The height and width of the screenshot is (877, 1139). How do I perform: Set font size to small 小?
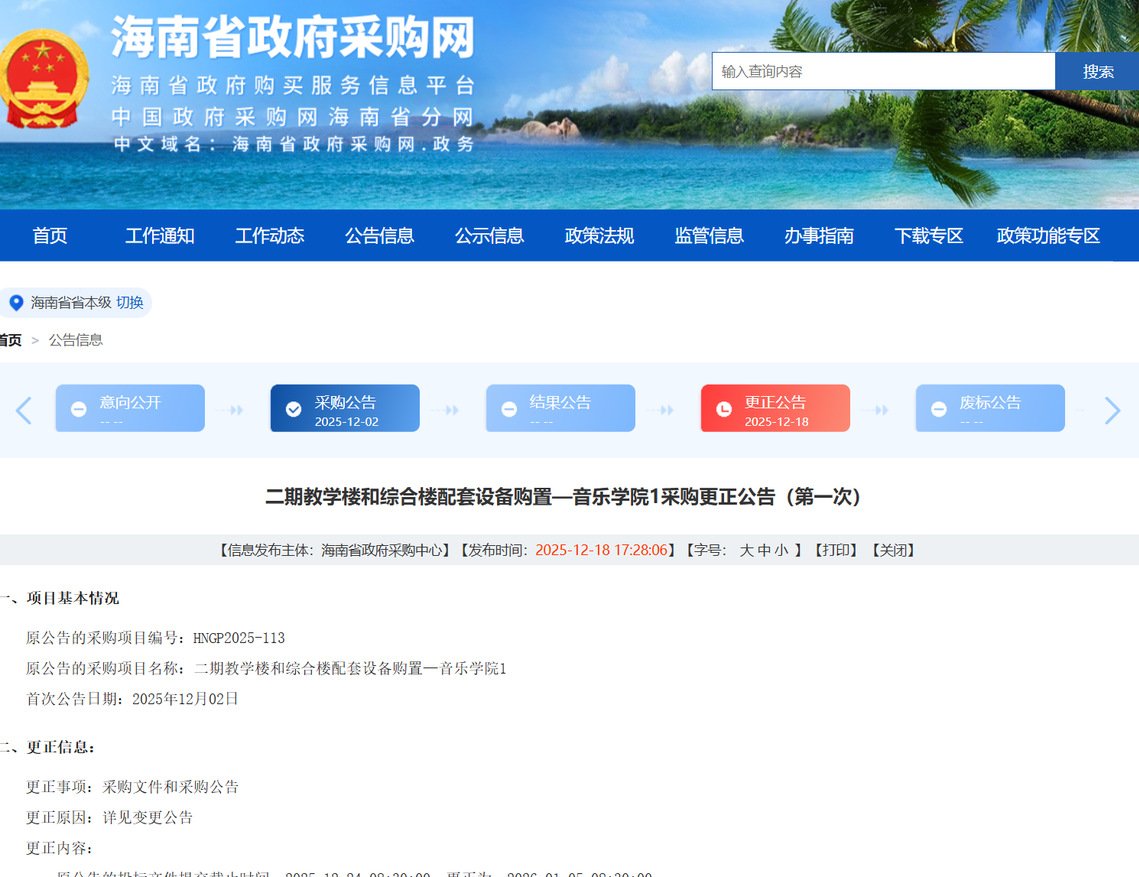coord(781,550)
